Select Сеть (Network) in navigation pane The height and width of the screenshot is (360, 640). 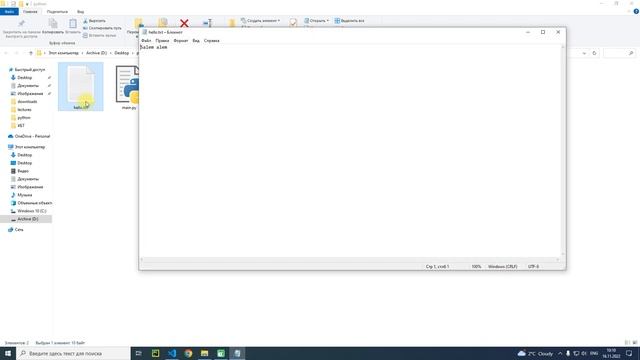[19, 230]
